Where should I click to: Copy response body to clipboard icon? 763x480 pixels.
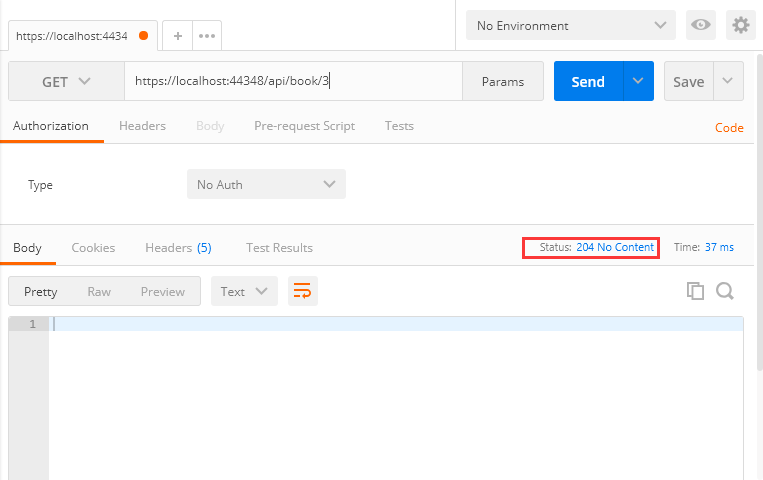tap(695, 291)
